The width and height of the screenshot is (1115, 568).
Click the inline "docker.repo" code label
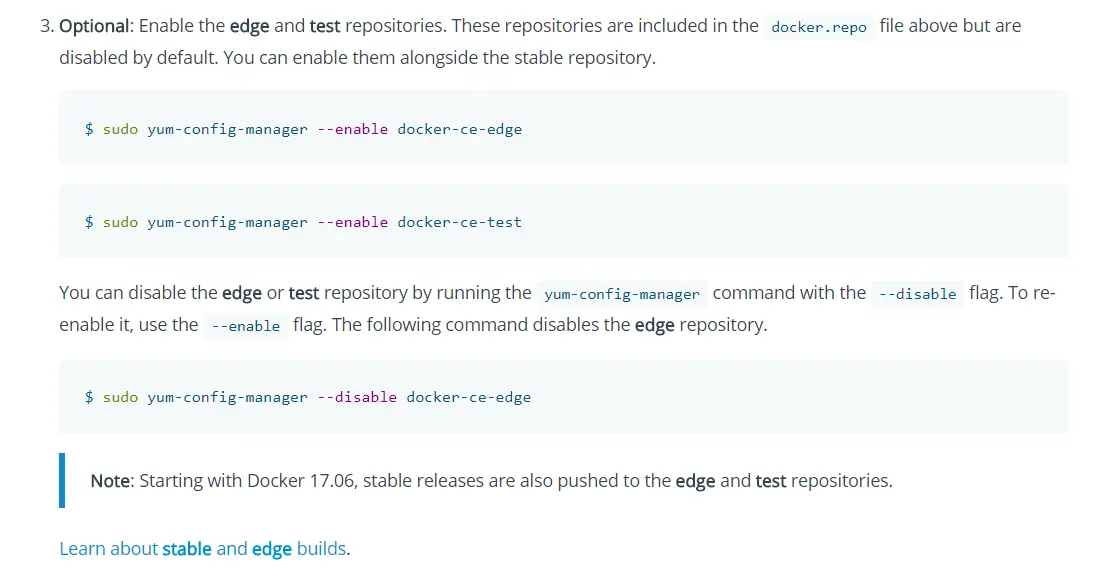coord(819,27)
